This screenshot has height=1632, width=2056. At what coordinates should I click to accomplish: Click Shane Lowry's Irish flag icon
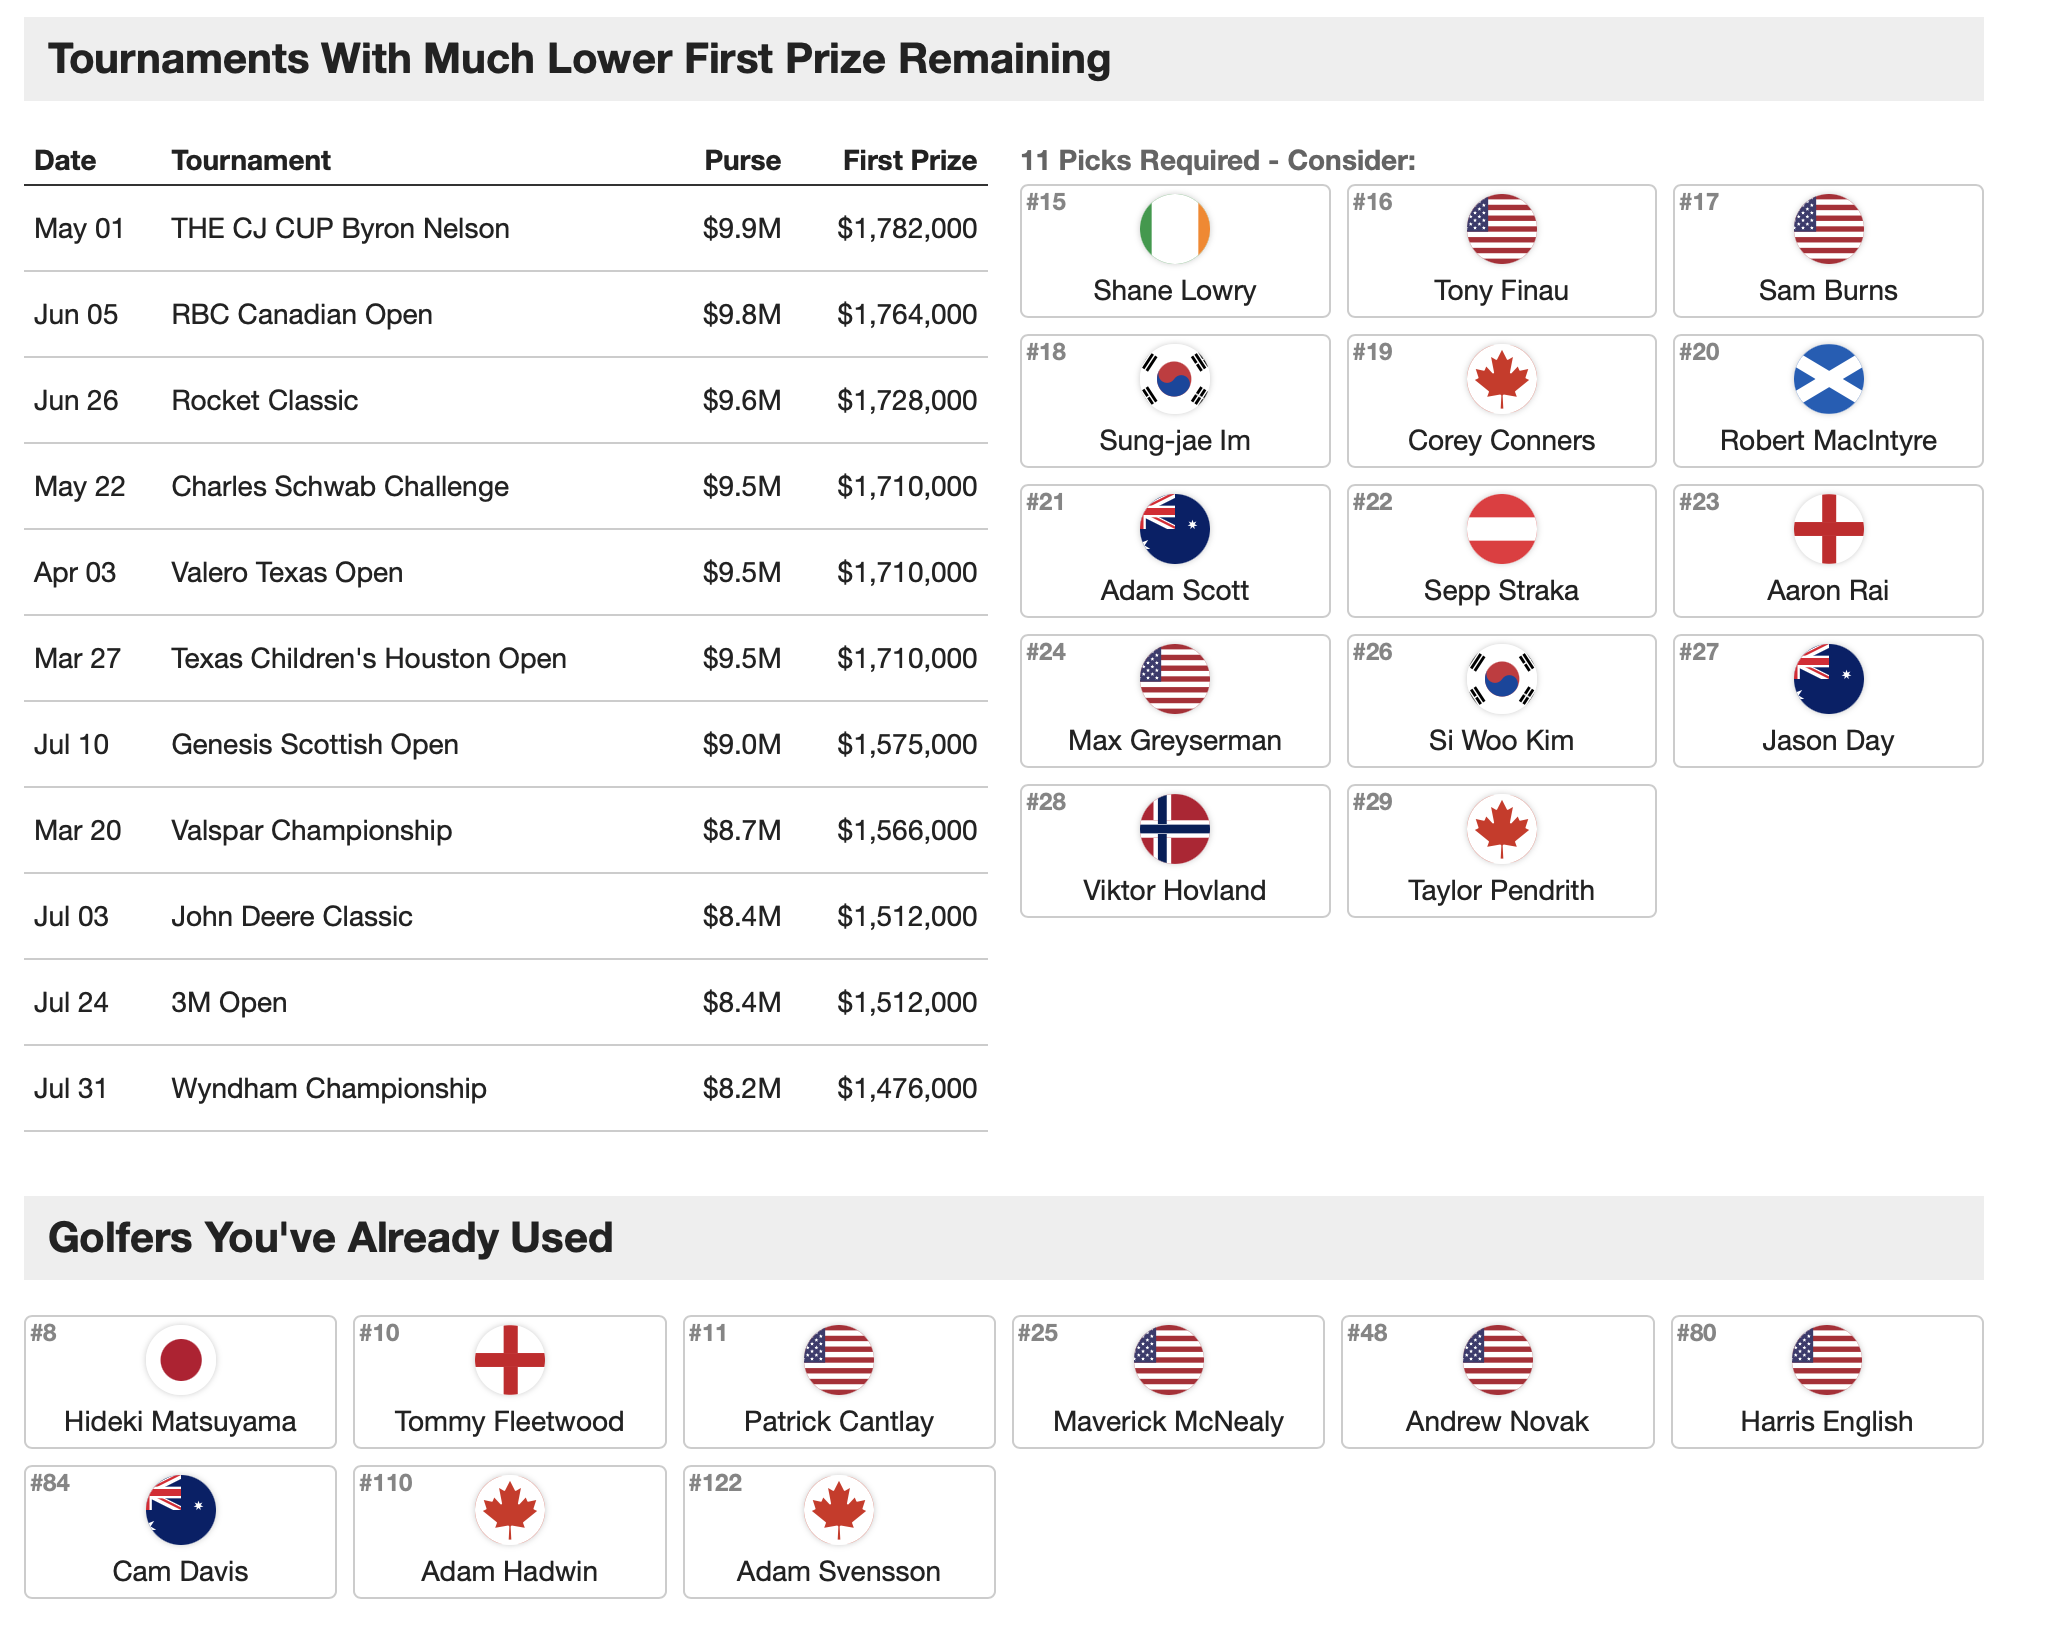tap(1174, 228)
